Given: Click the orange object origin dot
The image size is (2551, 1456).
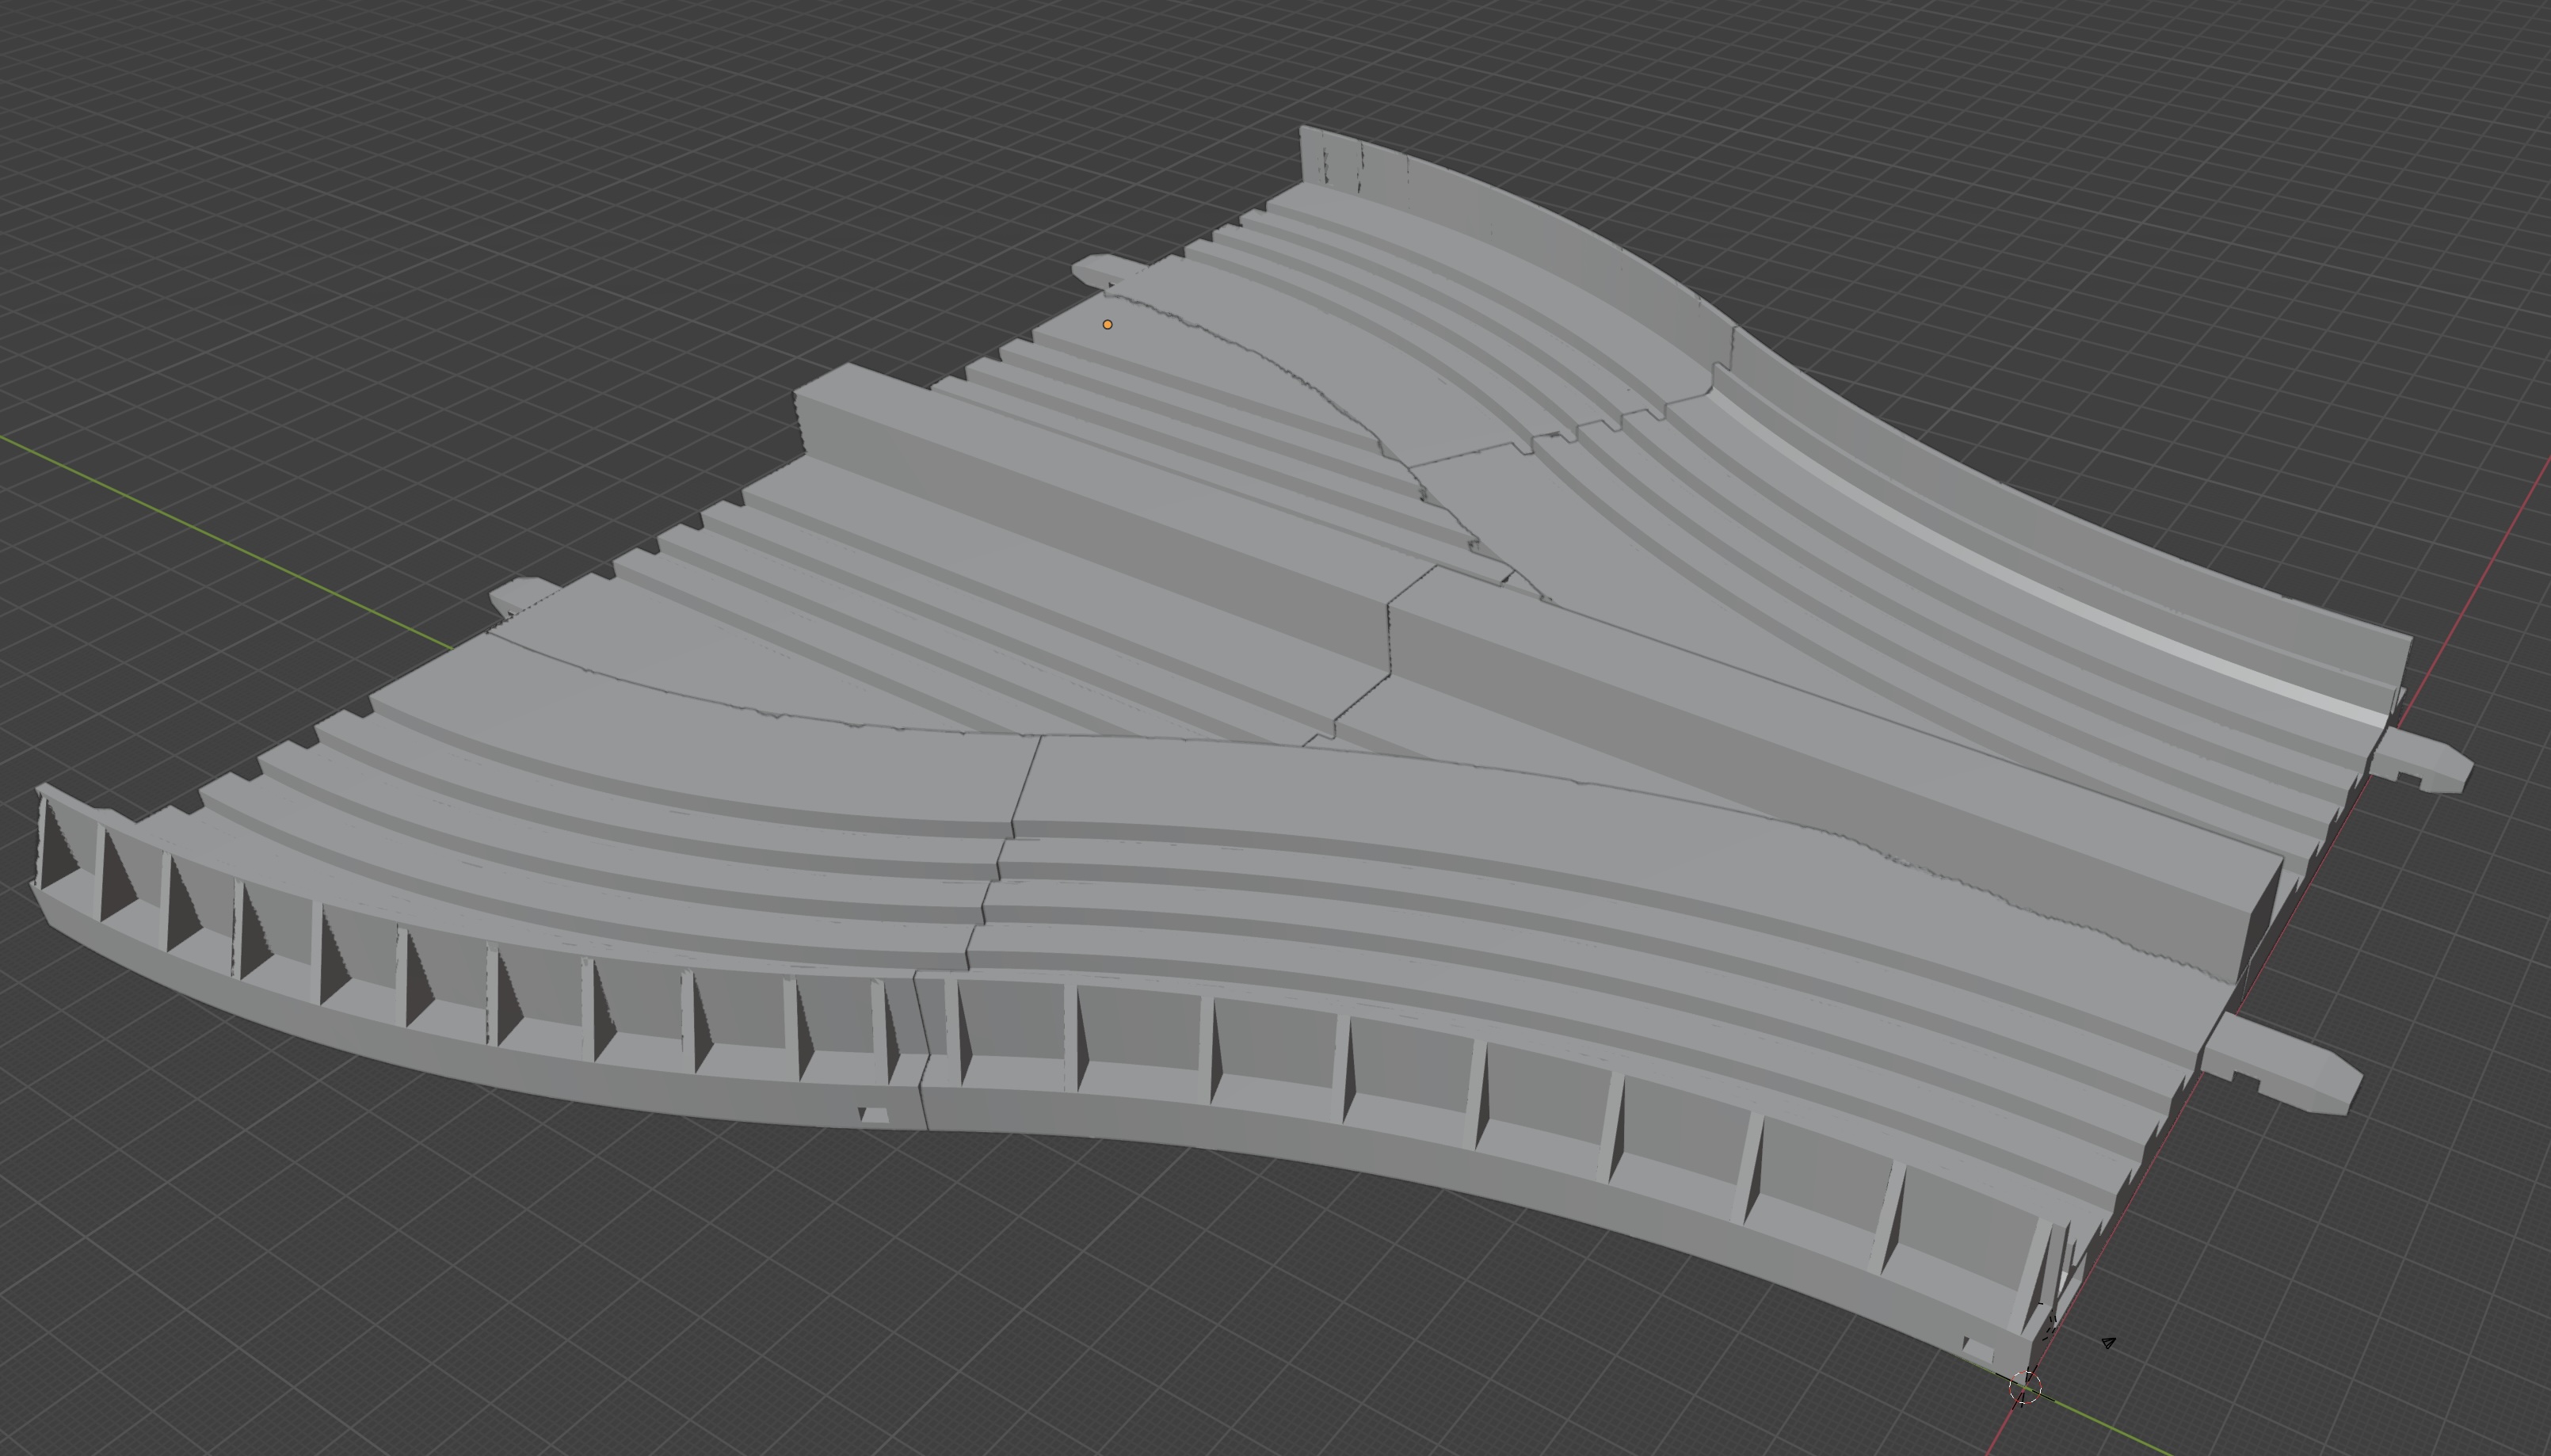Looking at the screenshot, I should [x=1107, y=324].
